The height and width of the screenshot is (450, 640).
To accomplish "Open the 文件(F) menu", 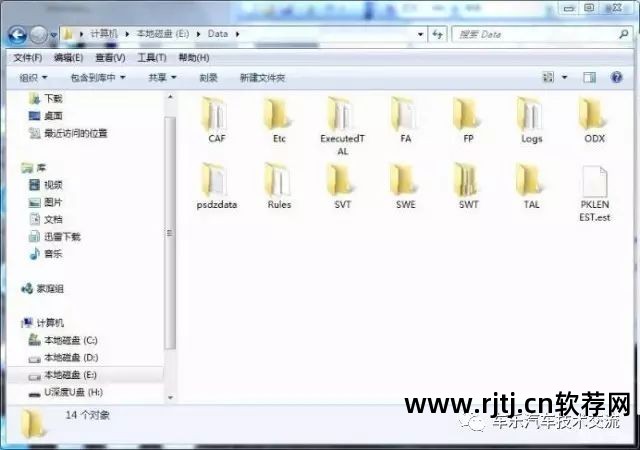I will (x=28, y=58).
